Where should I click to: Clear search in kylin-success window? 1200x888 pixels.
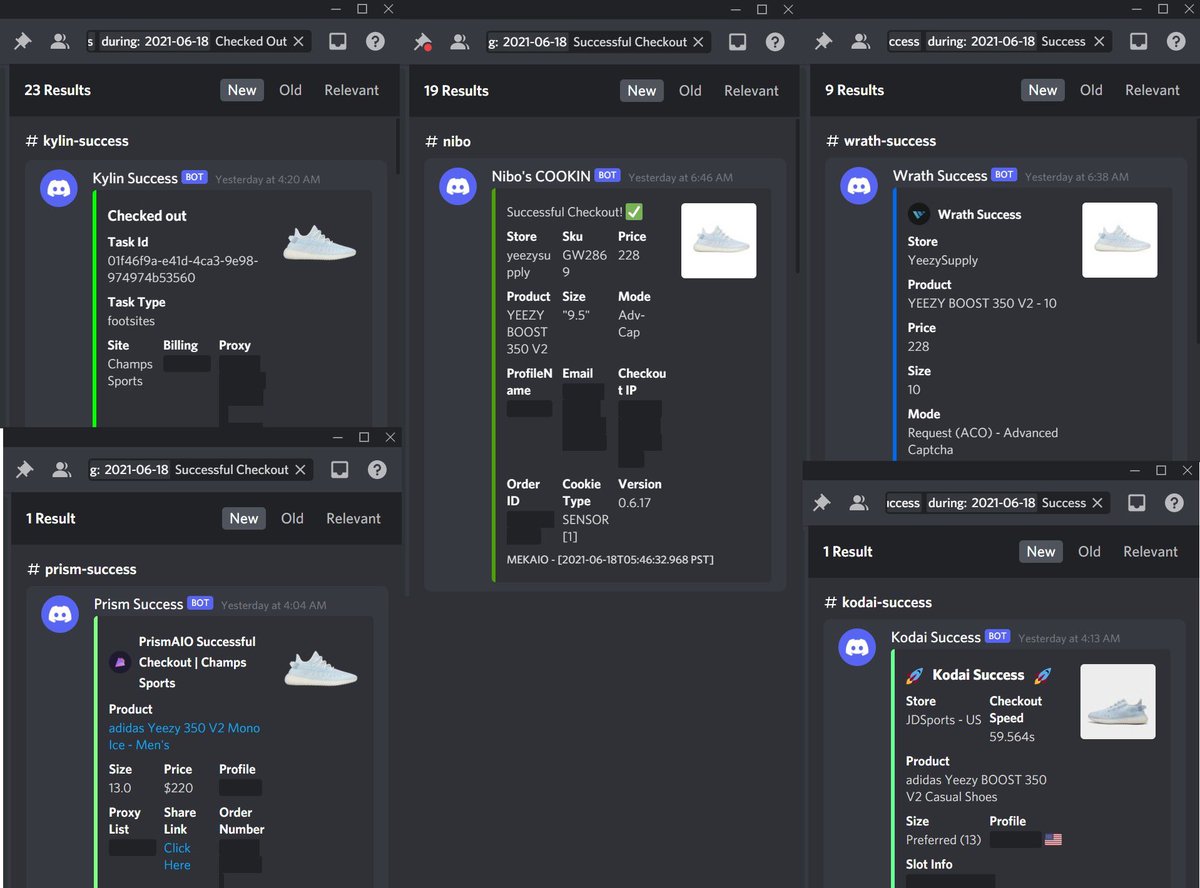coord(300,42)
